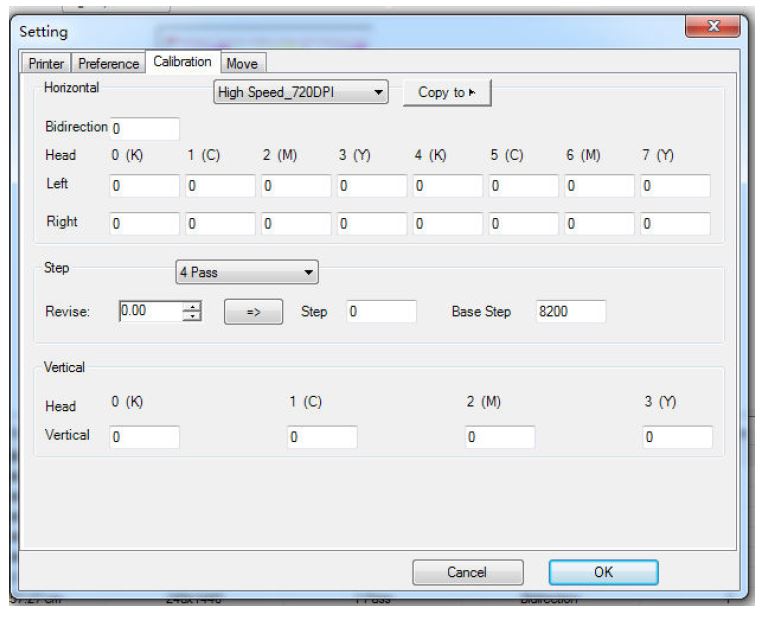Expand the High Speed_720DPI dropdown
This screenshot has width=765, height=618.
coord(302,93)
